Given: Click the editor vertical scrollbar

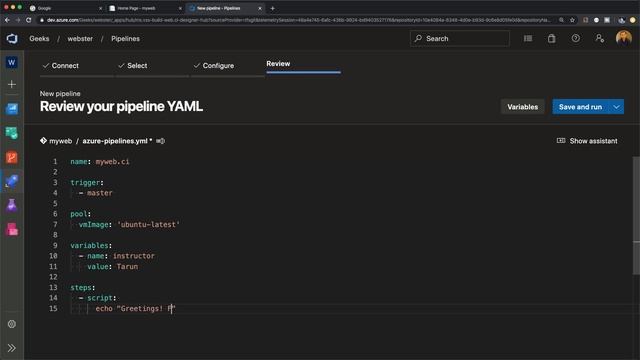Looking at the screenshot, I should [636, 216].
